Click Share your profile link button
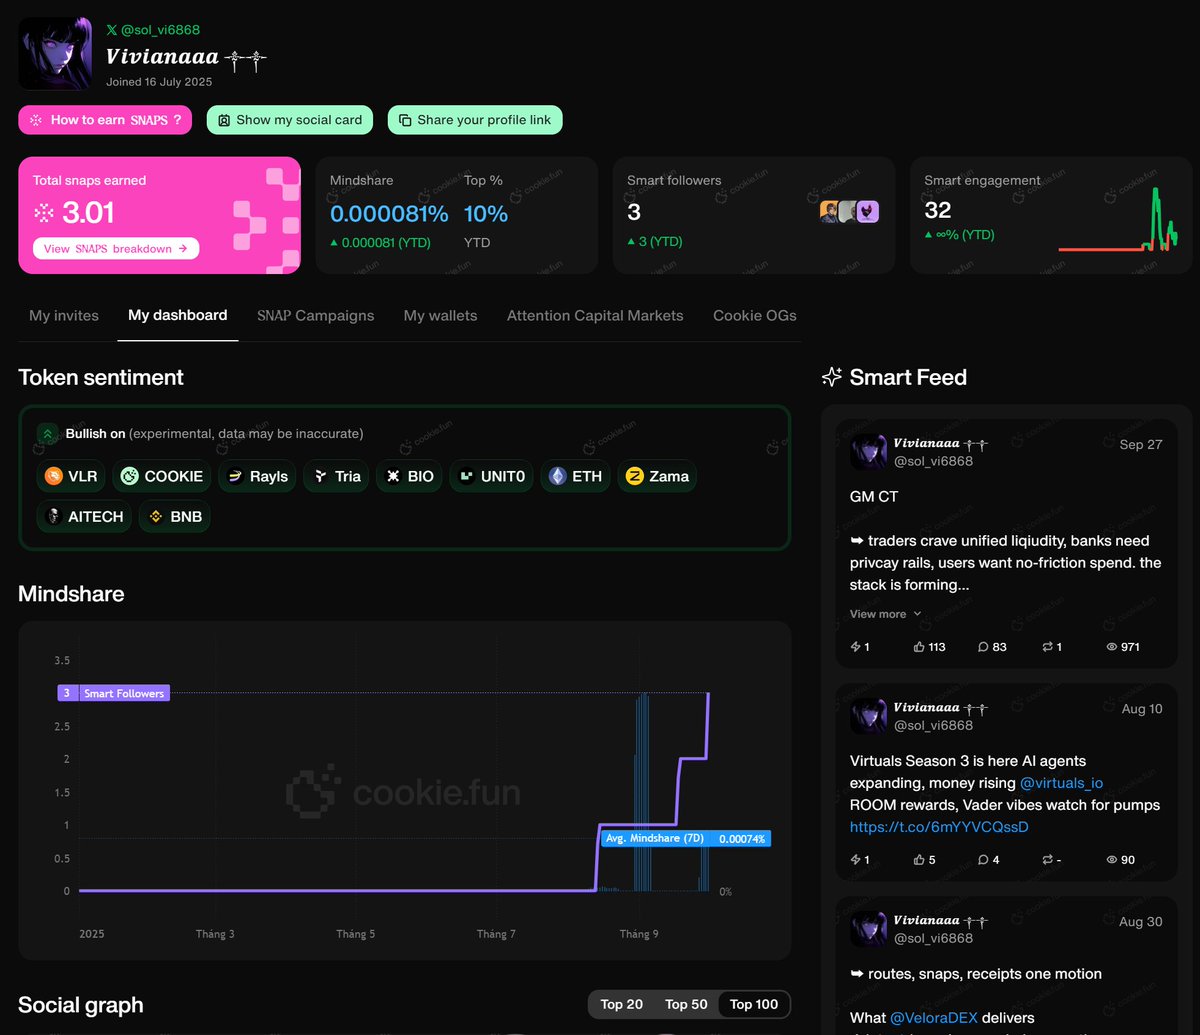The image size is (1200, 1035). [x=475, y=120]
